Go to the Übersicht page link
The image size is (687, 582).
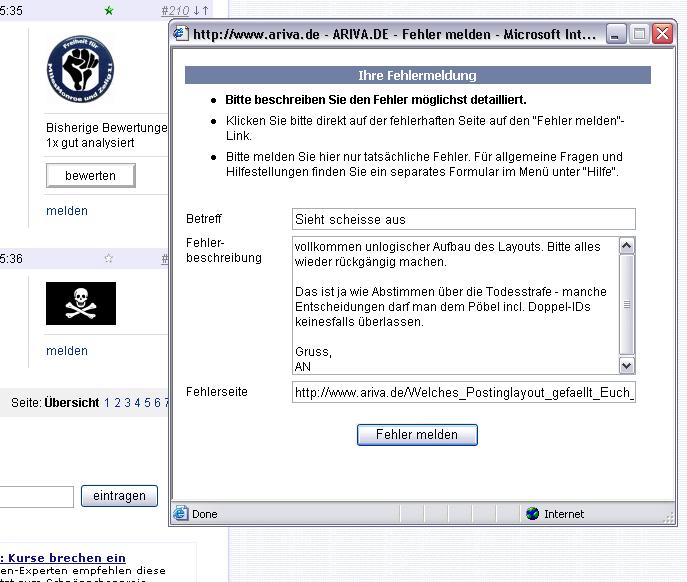(72, 402)
